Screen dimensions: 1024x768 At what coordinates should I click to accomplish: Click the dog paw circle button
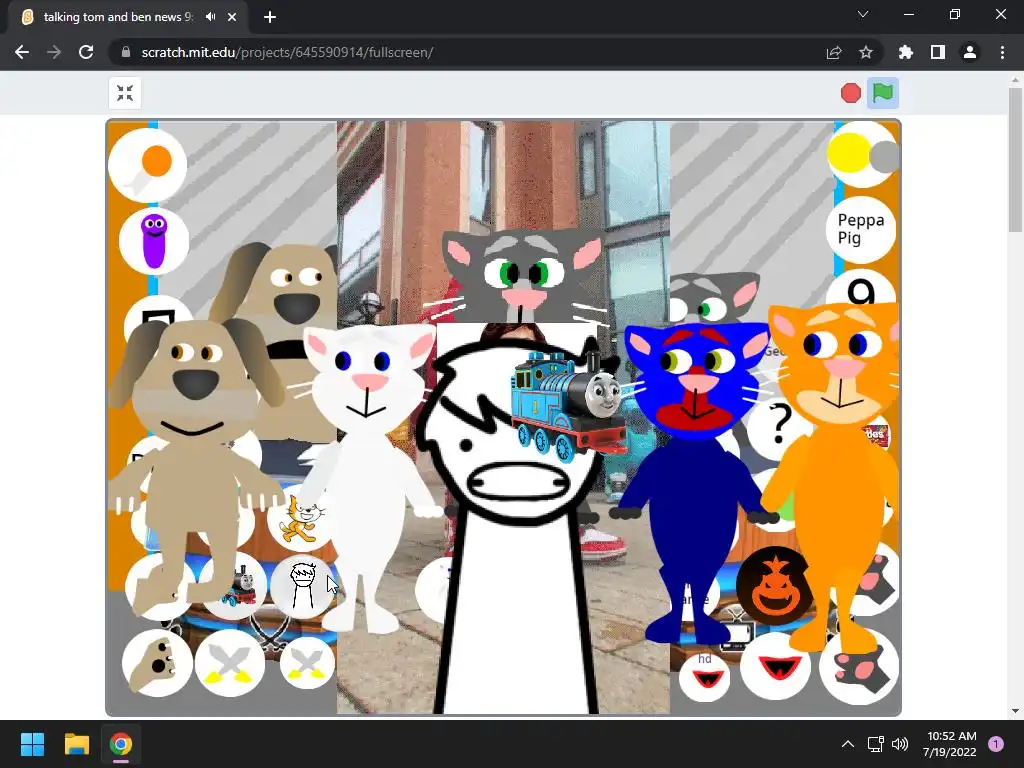pyautogui.click(x=157, y=663)
